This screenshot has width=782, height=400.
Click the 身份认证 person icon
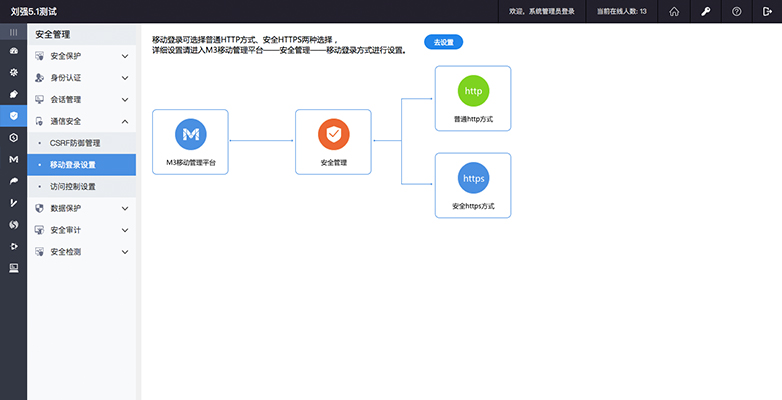click(x=40, y=78)
